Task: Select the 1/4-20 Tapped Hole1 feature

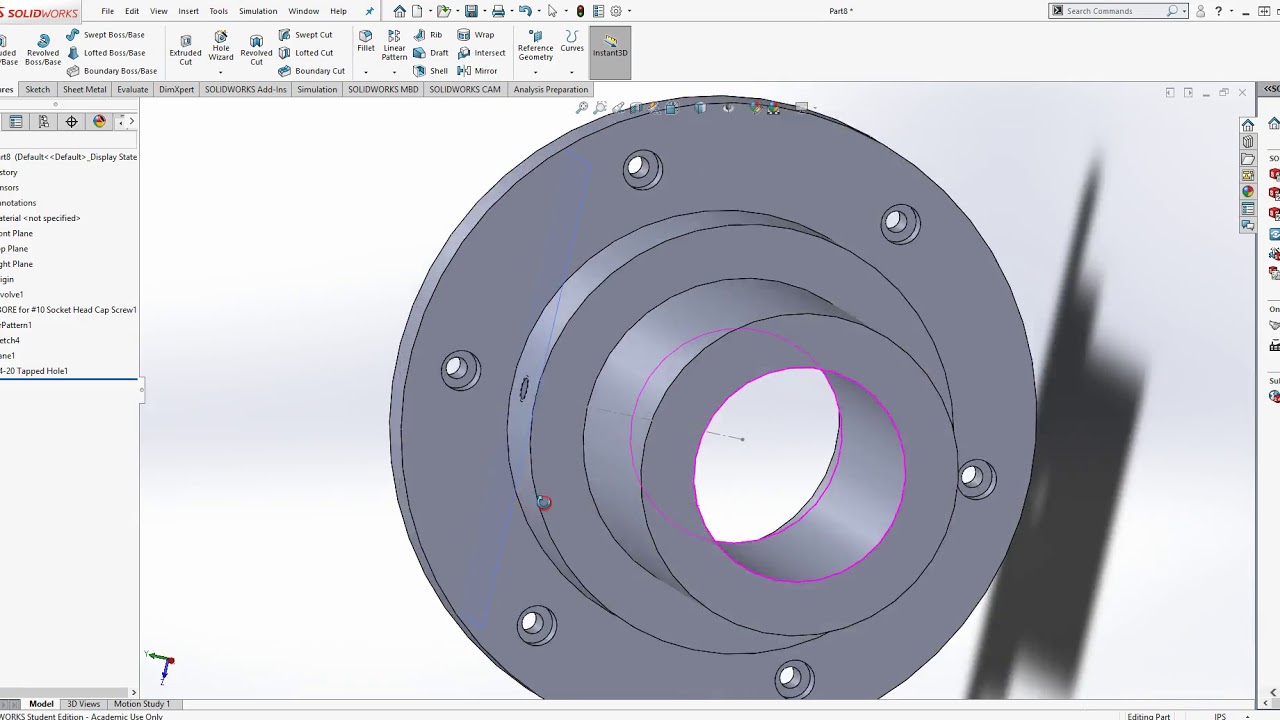Action: [x=35, y=371]
